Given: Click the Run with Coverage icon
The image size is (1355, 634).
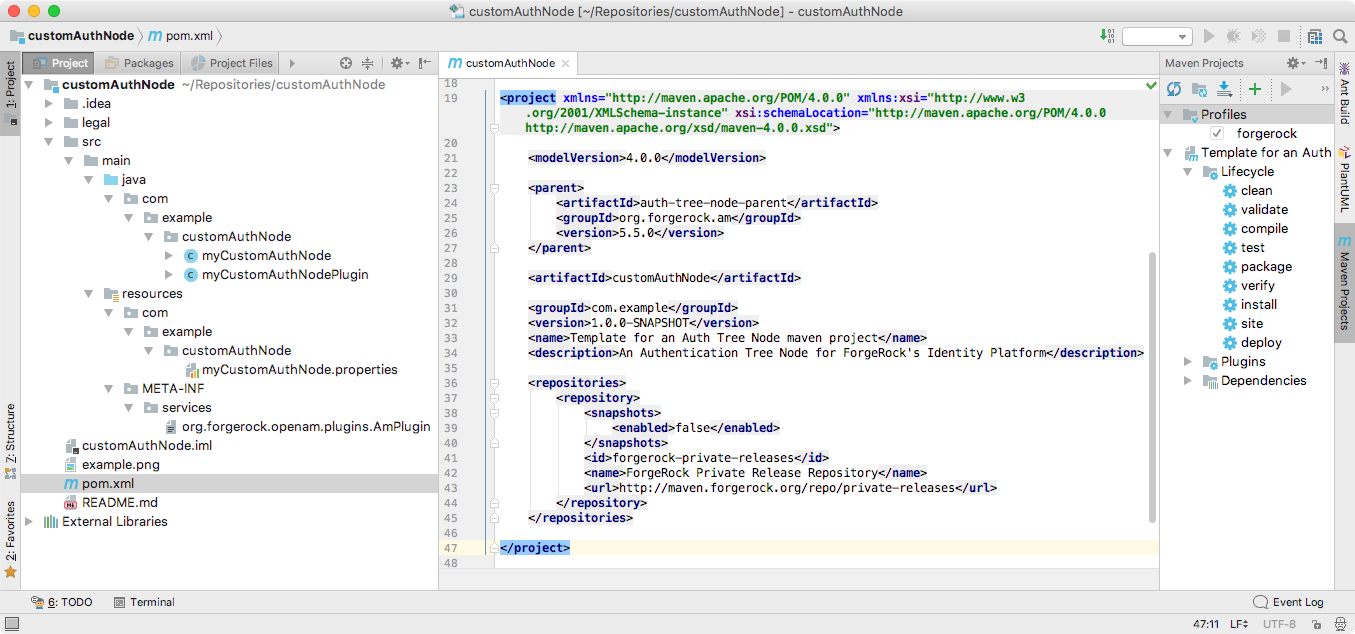Looking at the screenshot, I should point(1259,36).
